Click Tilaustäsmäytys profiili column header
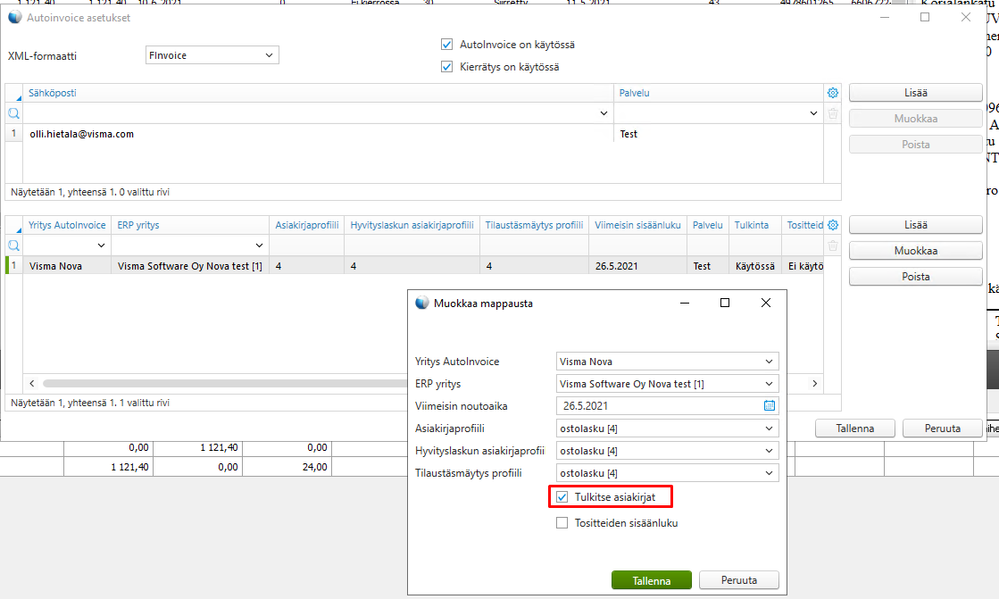This screenshot has width=999, height=599. pyautogui.click(x=534, y=225)
